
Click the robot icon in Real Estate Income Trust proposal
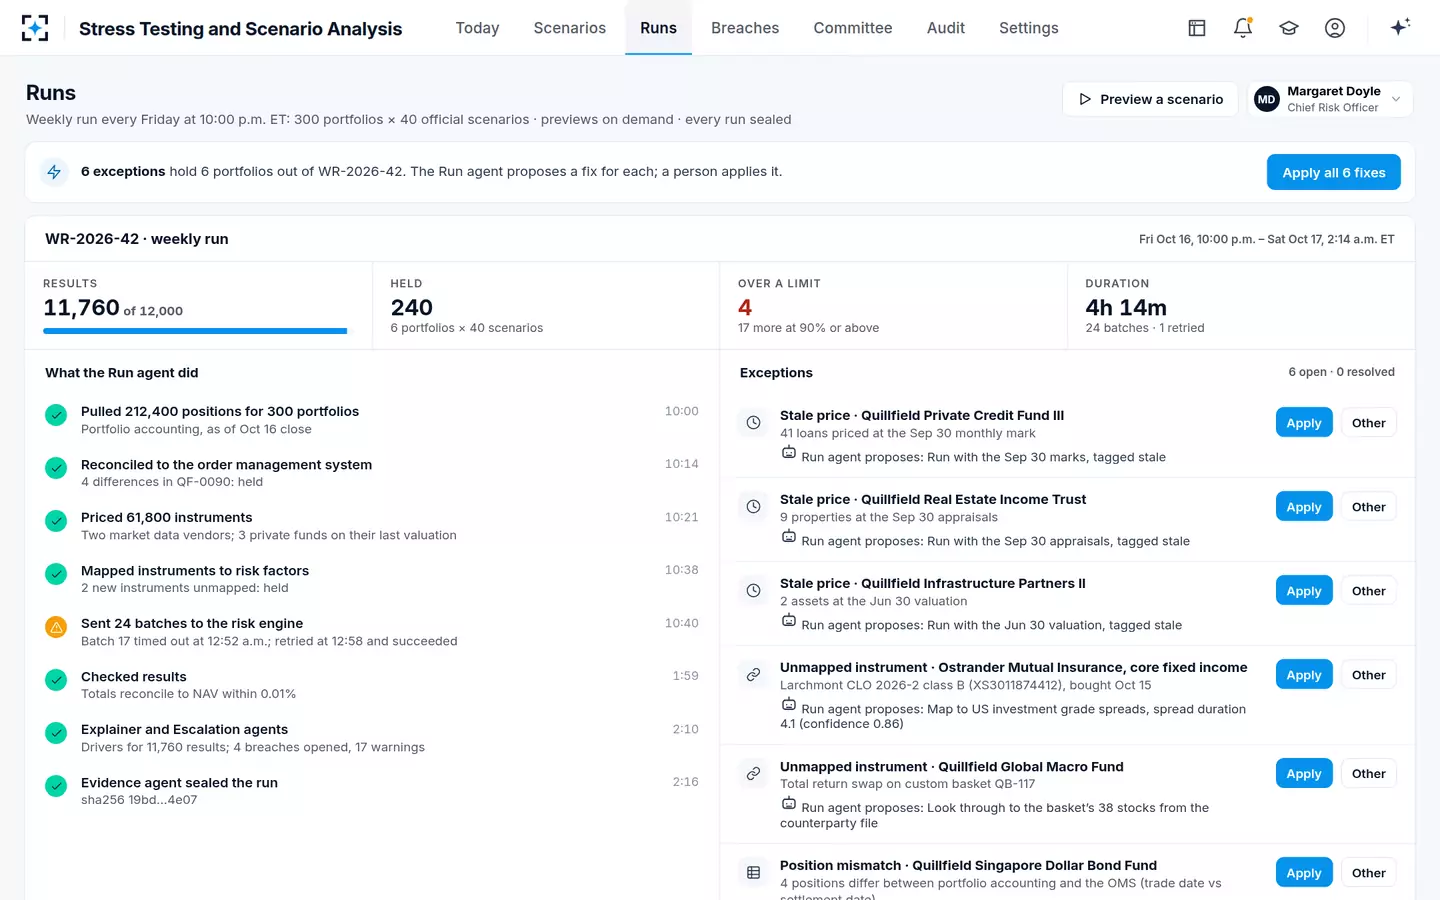point(789,537)
